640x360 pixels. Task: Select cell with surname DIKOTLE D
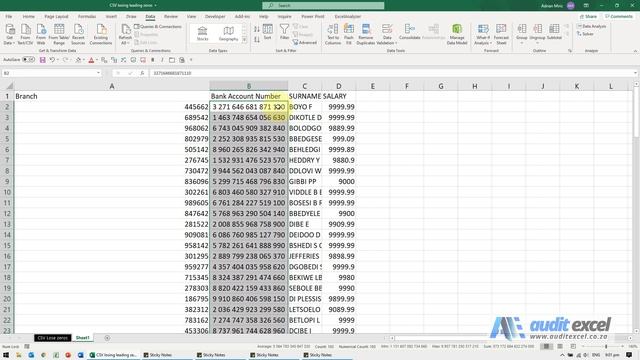coord(305,118)
